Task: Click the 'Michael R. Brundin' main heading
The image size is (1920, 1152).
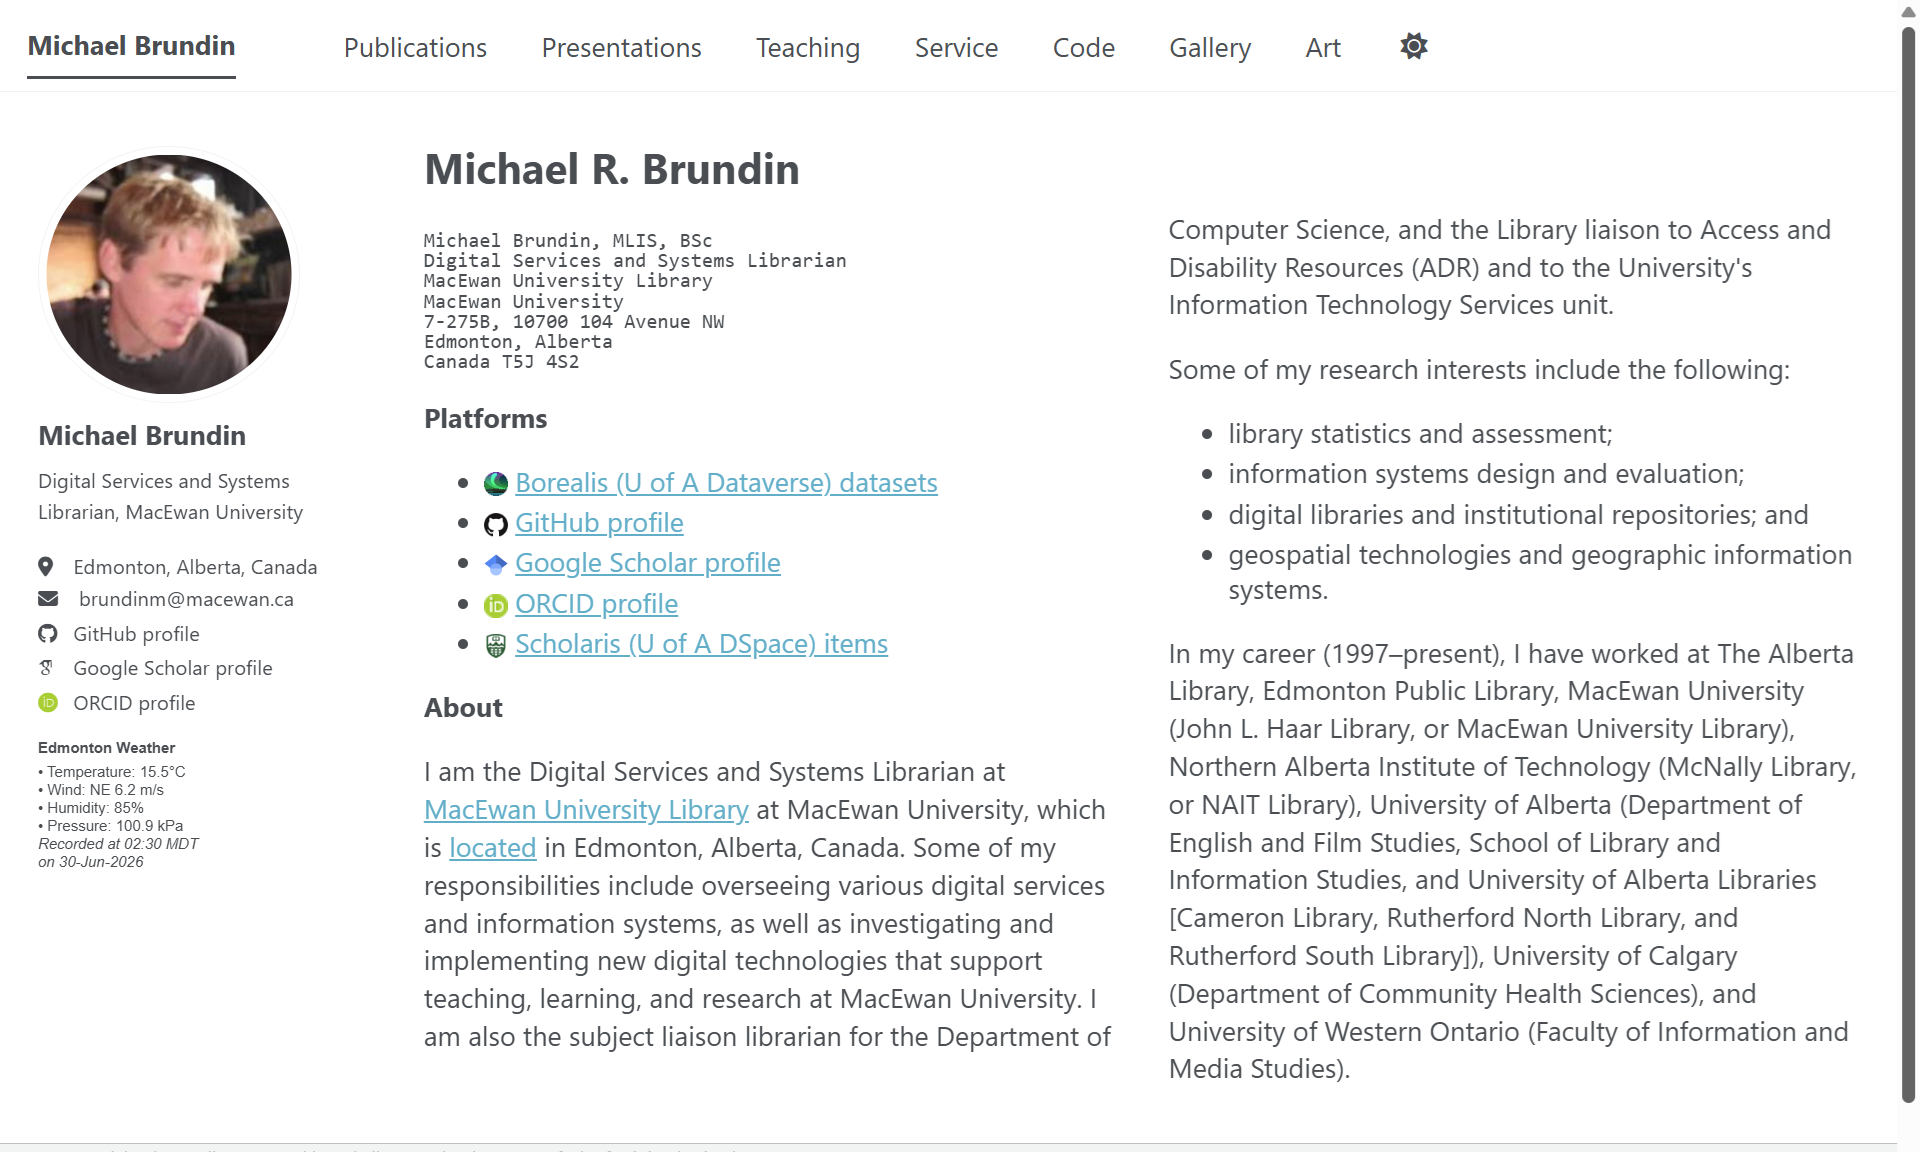Action: (612, 169)
